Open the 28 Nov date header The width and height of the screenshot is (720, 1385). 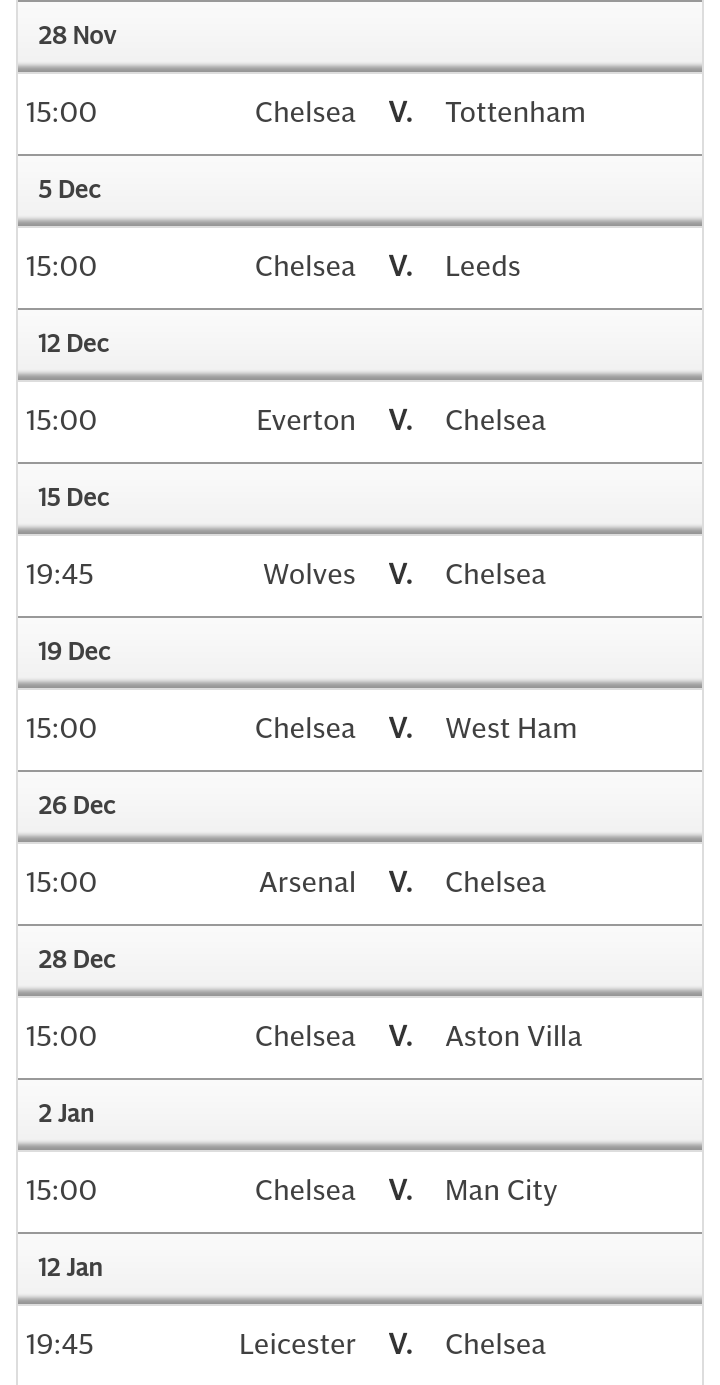coord(77,36)
